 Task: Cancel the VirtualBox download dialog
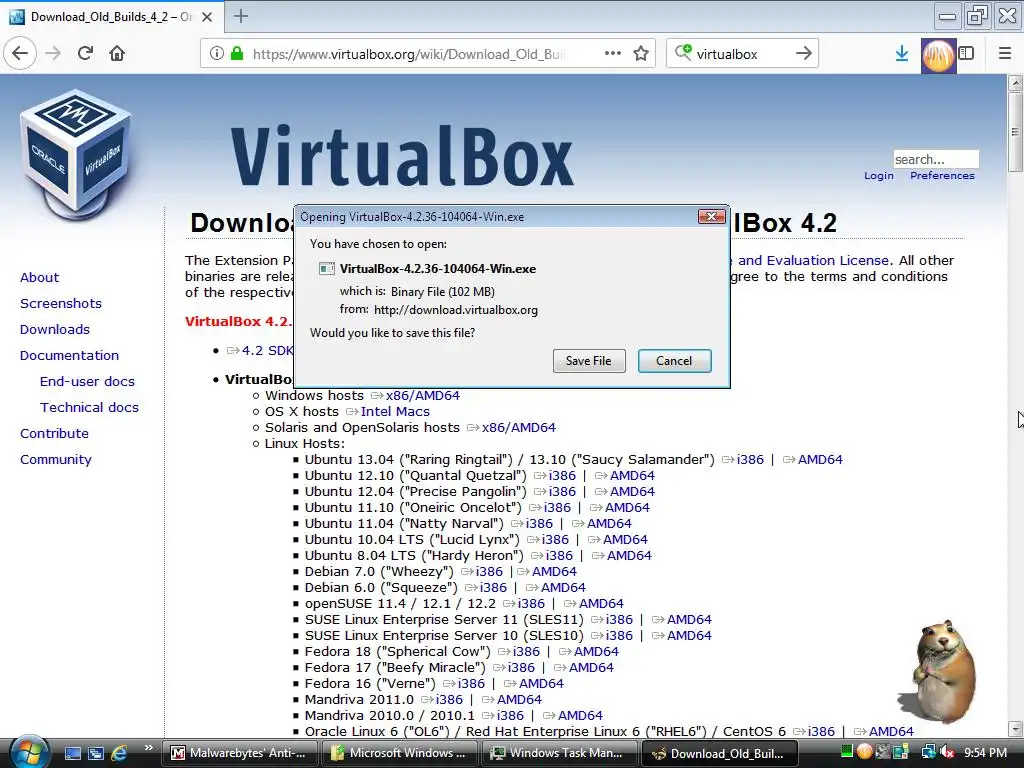(674, 360)
